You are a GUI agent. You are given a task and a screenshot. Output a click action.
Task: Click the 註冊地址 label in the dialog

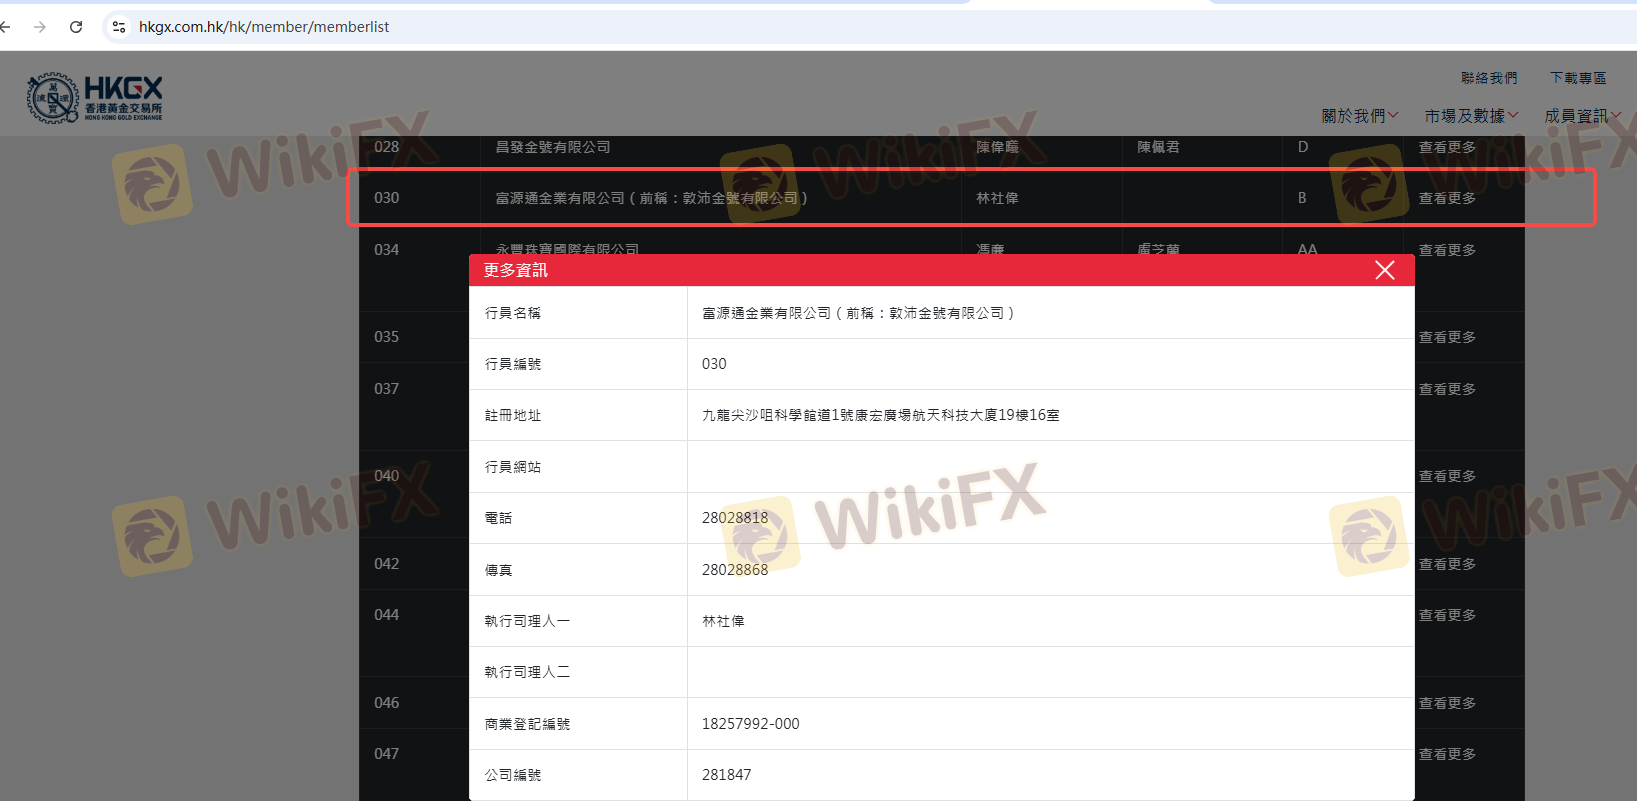coord(513,415)
